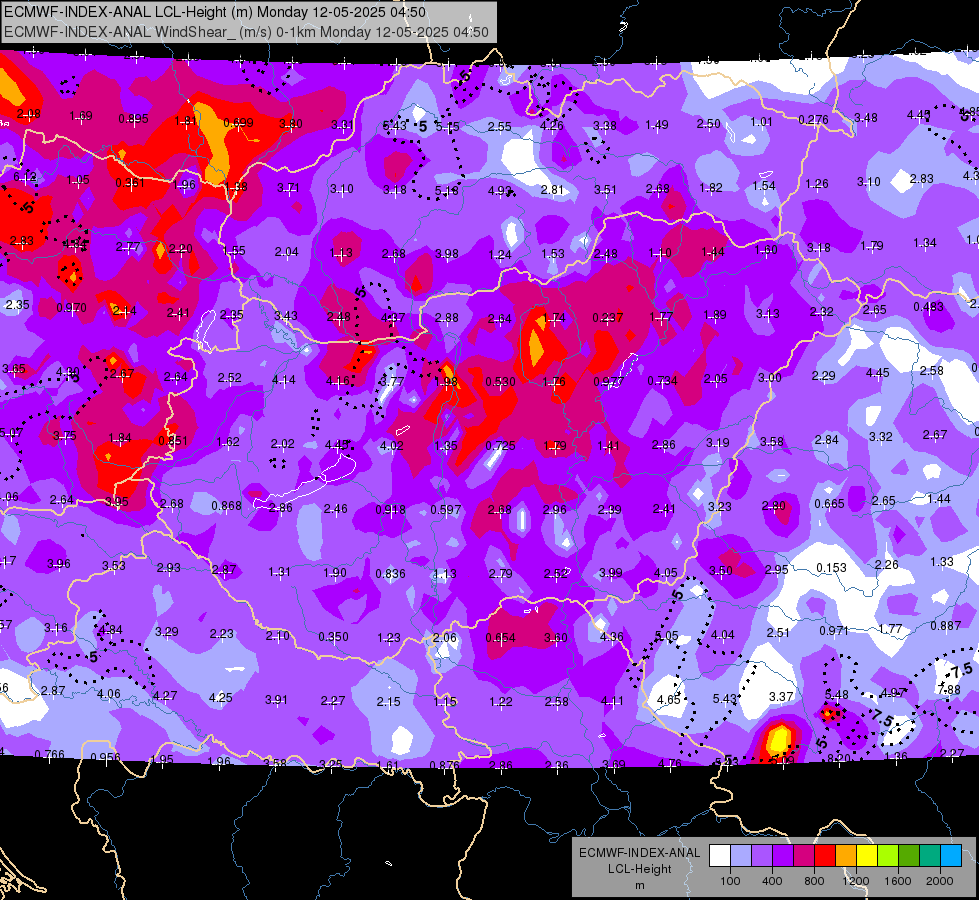This screenshot has height=900, width=979.
Task: Click the wind shear value 5.05
Action: click(x=667, y=635)
